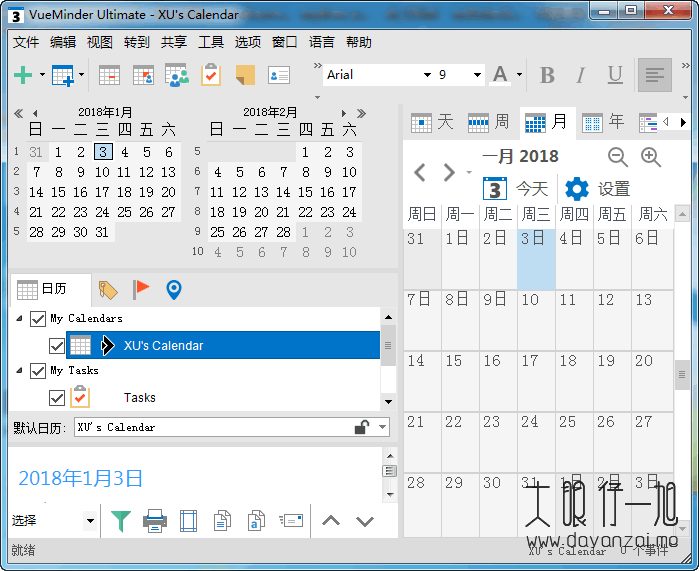Click the 设置 settings label
The width and height of the screenshot is (699, 571).
tap(614, 189)
